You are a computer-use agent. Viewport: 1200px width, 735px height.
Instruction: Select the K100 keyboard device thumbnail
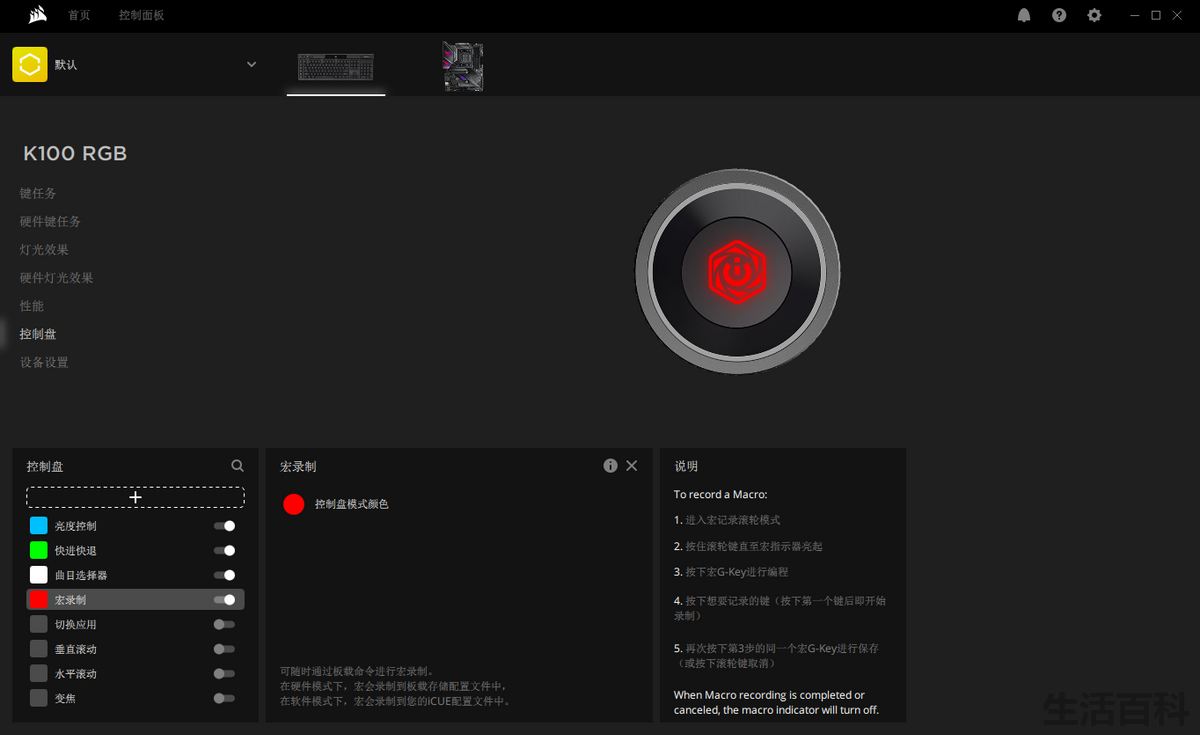[336, 67]
